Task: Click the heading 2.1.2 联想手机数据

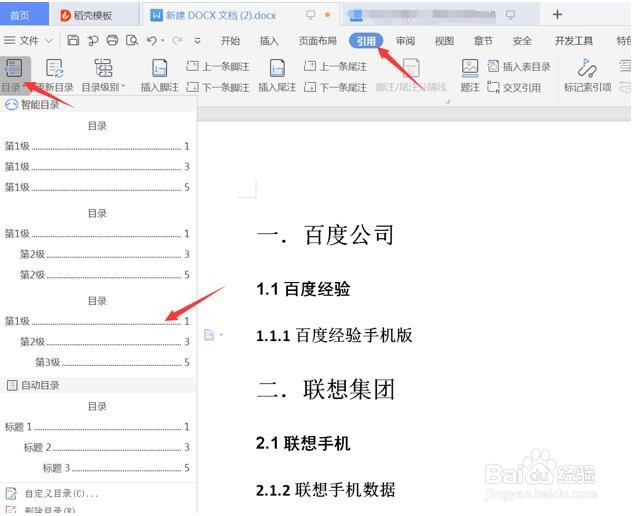Action: [x=325, y=490]
